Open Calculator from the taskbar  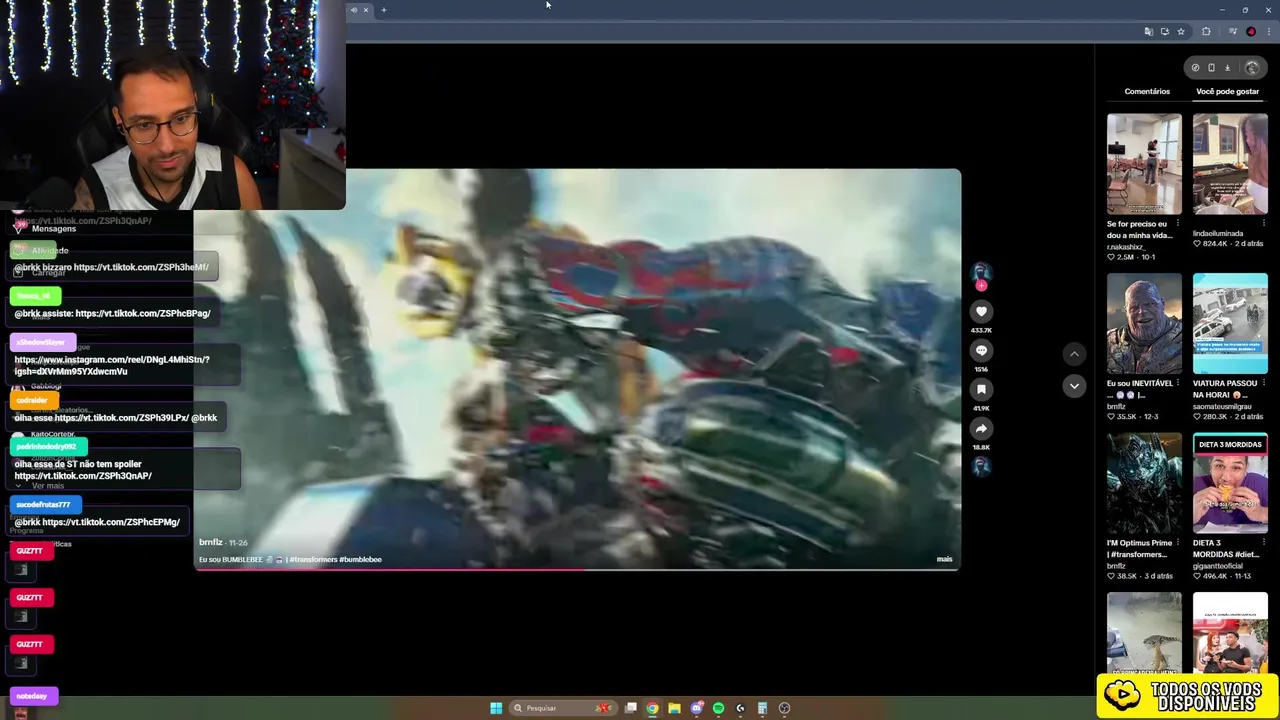[762, 708]
